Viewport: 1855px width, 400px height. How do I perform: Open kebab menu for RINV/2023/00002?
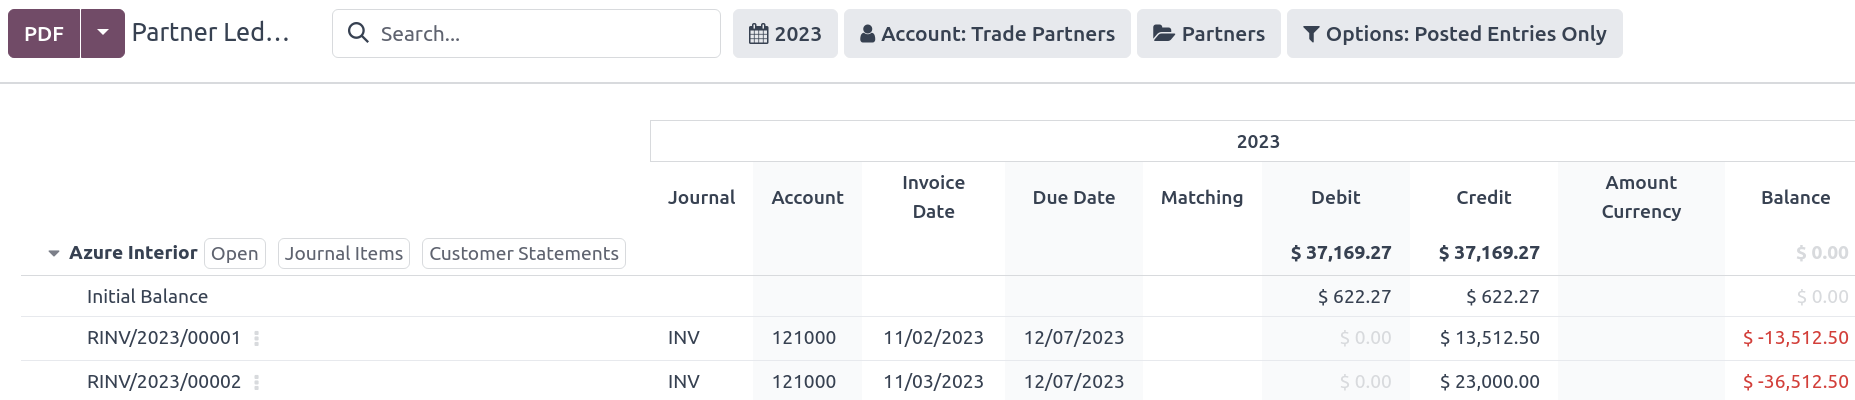click(x=257, y=383)
